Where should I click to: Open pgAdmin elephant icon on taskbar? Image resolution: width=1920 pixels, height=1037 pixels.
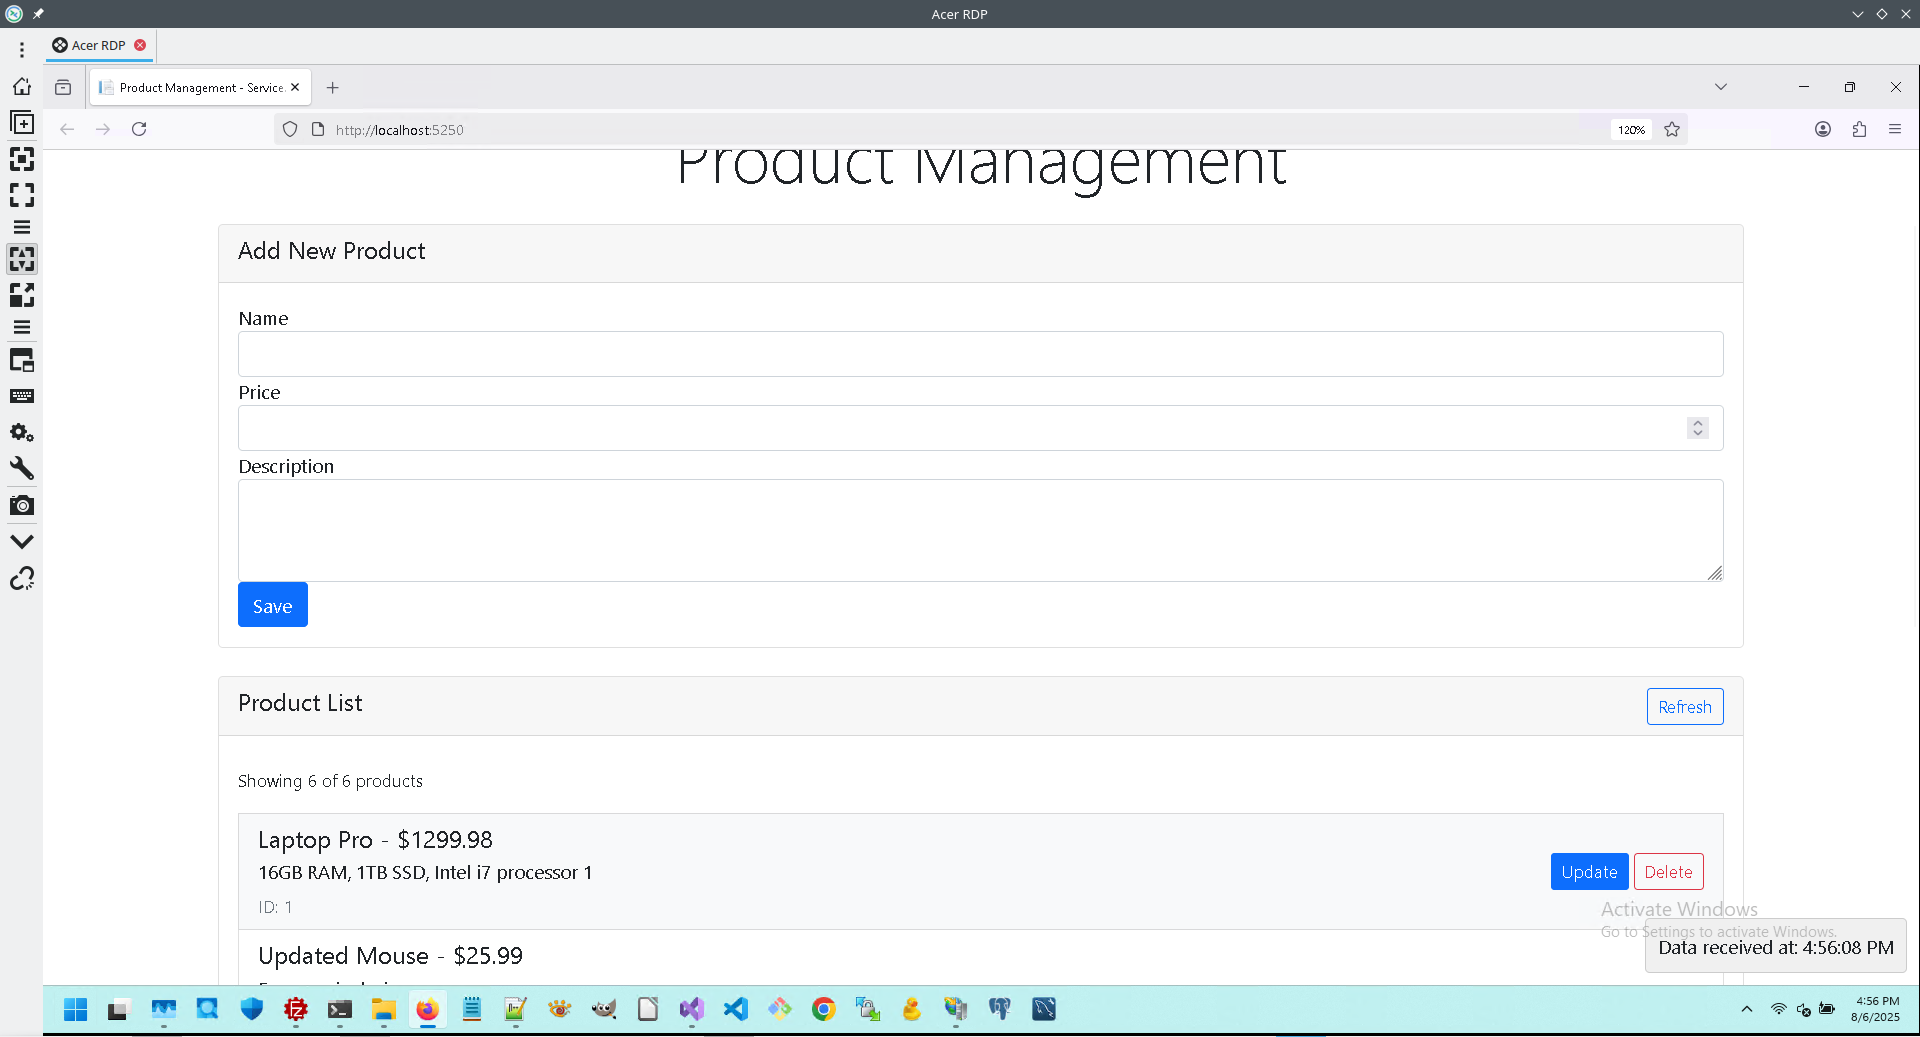(1000, 1009)
